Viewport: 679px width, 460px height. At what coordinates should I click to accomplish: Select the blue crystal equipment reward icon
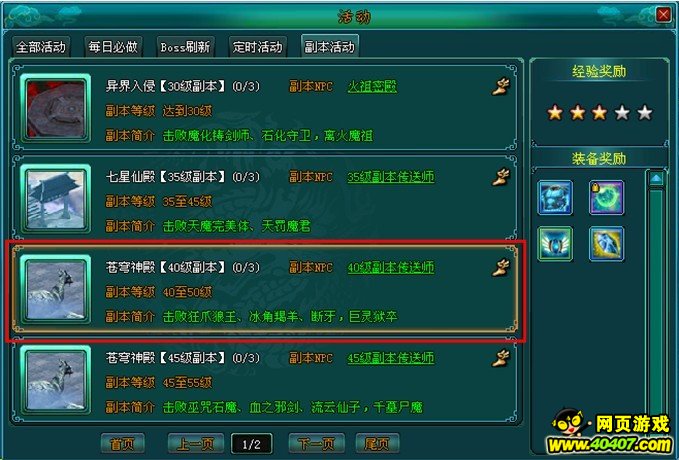[606, 244]
